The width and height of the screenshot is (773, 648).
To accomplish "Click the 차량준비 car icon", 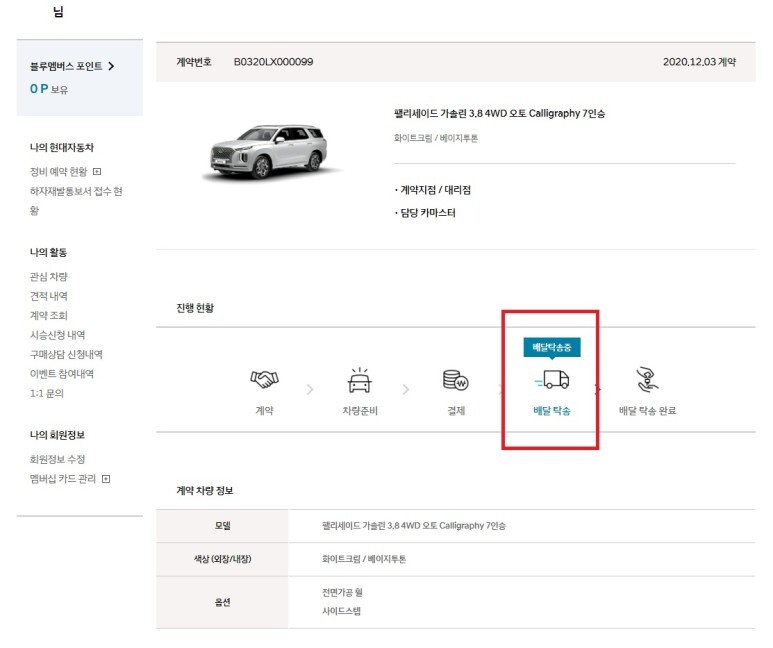I will point(360,380).
